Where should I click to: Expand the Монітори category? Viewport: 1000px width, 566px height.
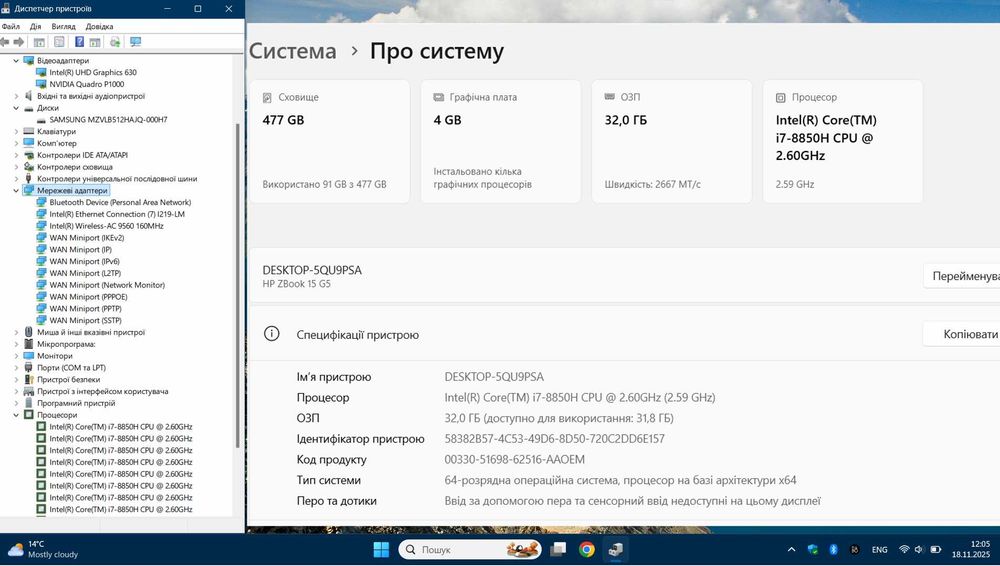coord(17,356)
